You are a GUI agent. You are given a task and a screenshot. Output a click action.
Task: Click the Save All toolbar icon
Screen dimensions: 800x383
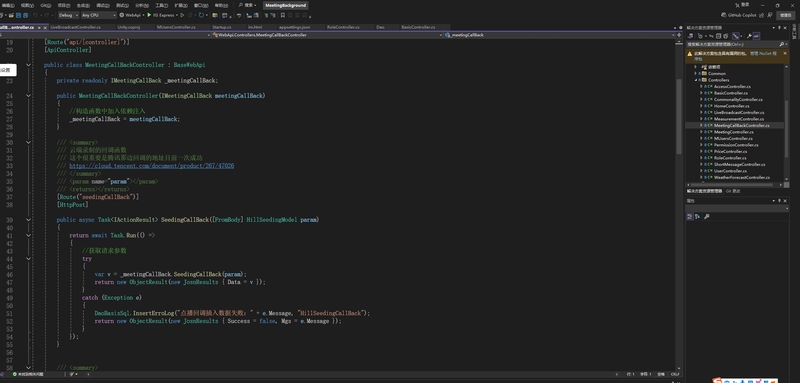point(25,15)
